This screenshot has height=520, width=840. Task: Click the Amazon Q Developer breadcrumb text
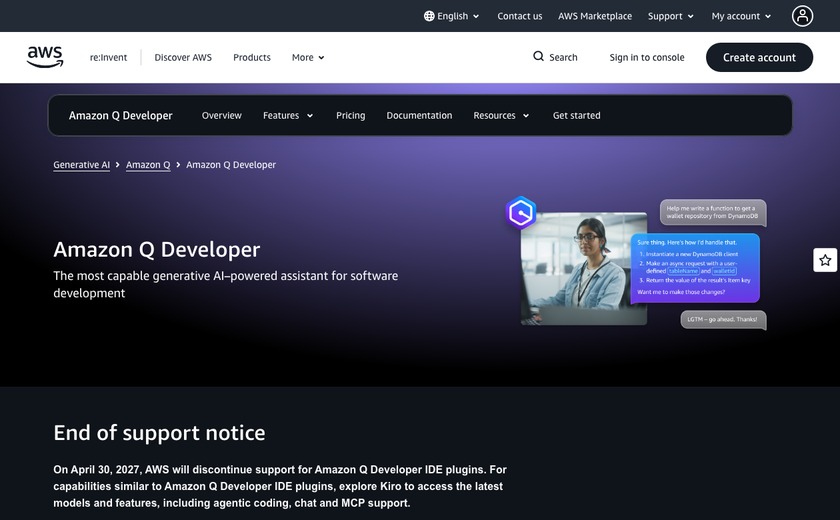coord(231,164)
